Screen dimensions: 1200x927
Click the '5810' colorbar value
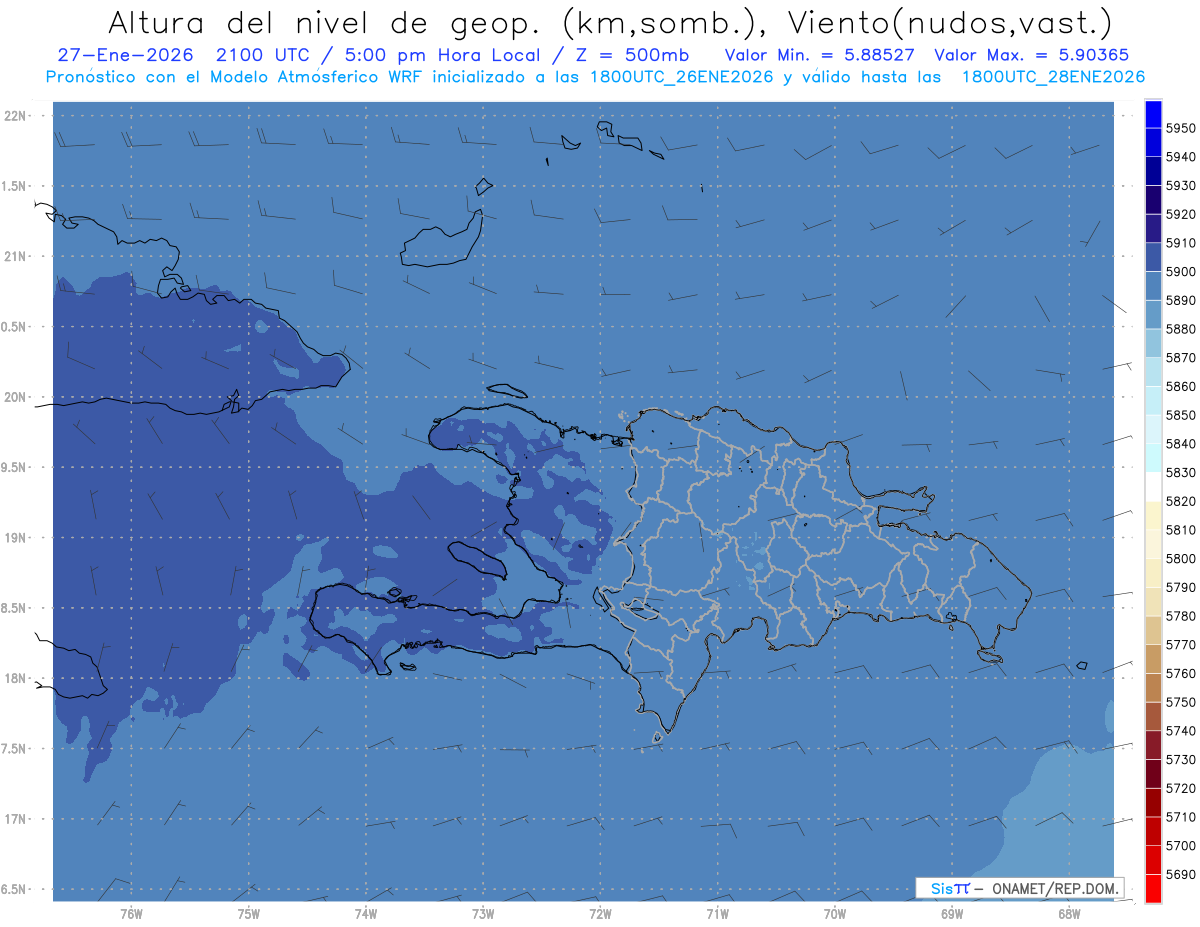(1181, 530)
